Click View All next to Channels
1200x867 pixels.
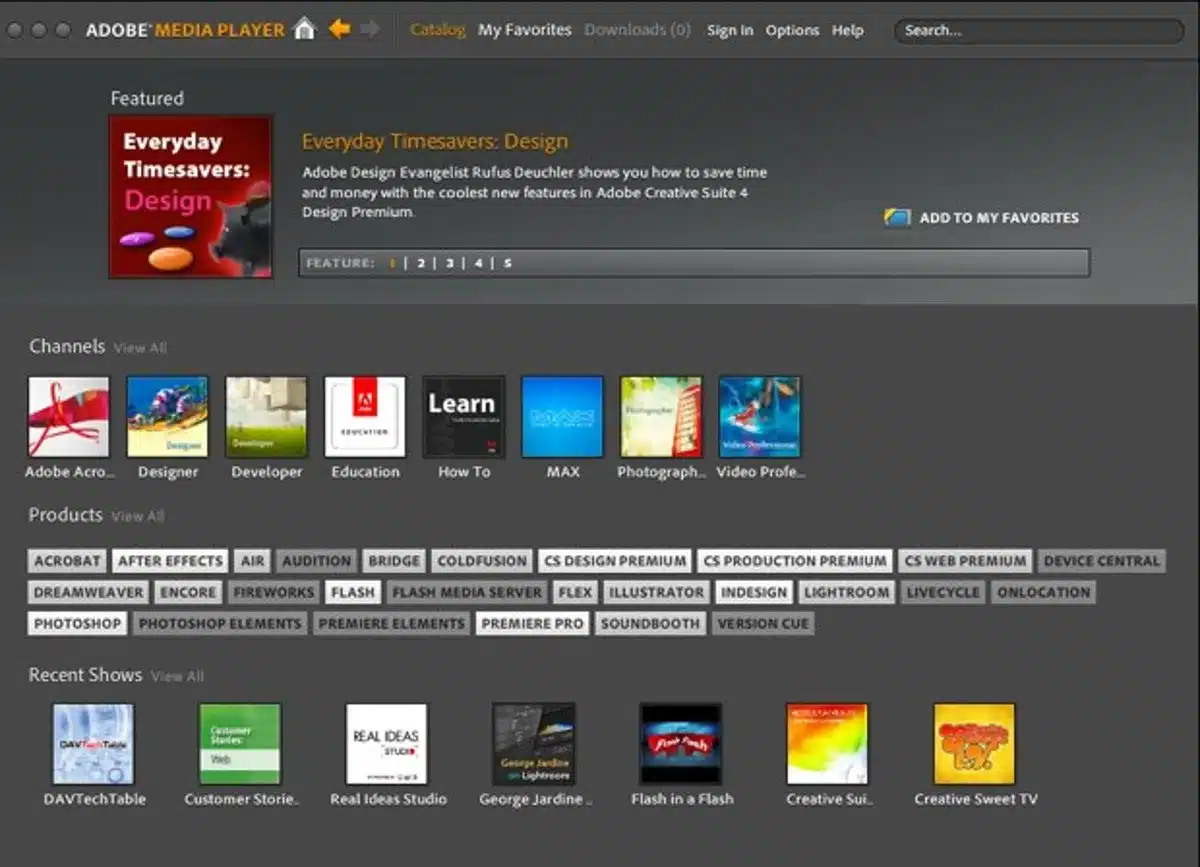(140, 348)
